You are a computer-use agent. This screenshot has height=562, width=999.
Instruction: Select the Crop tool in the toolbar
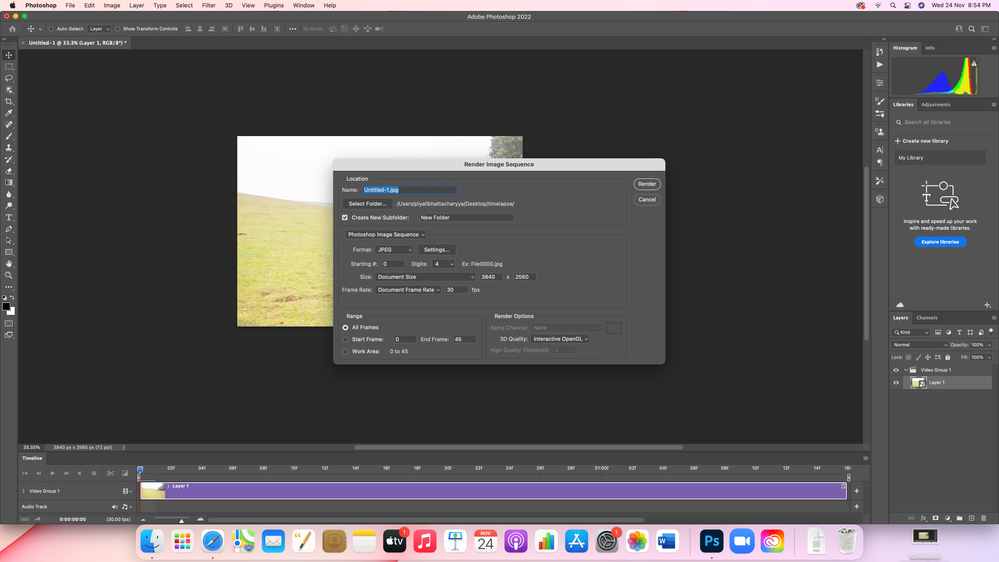[9, 101]
